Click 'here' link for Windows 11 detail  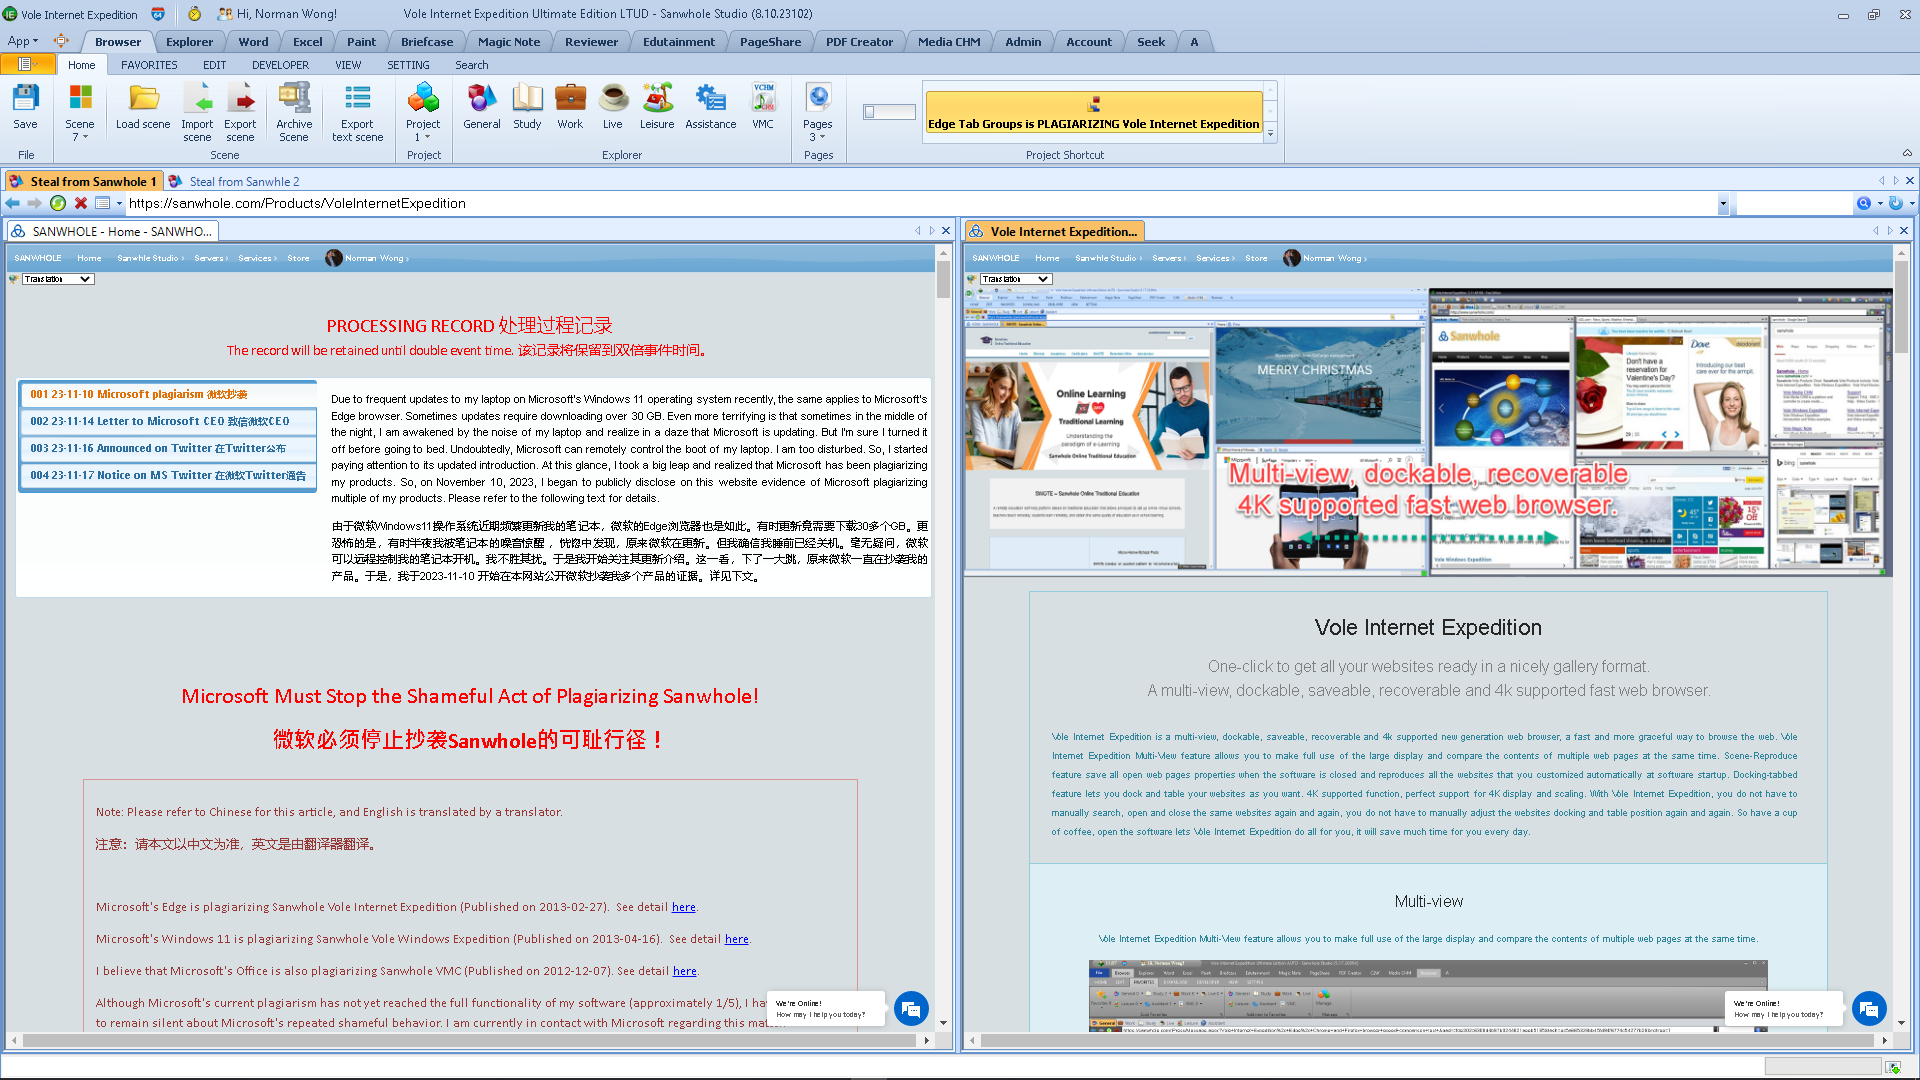coord(736,939)
